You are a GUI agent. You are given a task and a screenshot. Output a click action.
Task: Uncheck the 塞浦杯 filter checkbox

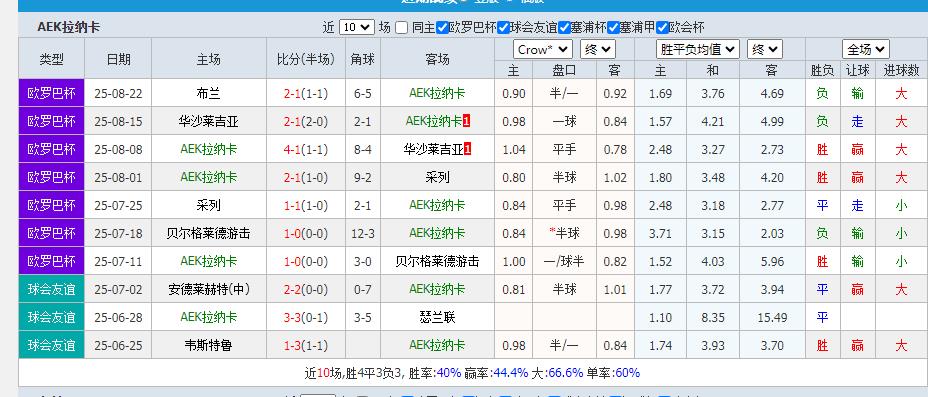coord(564,27)
